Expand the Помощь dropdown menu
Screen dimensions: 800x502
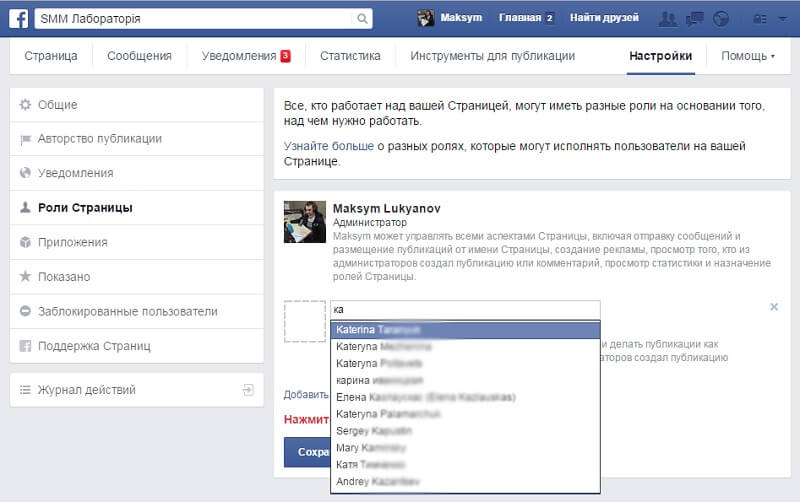[748, 56]
